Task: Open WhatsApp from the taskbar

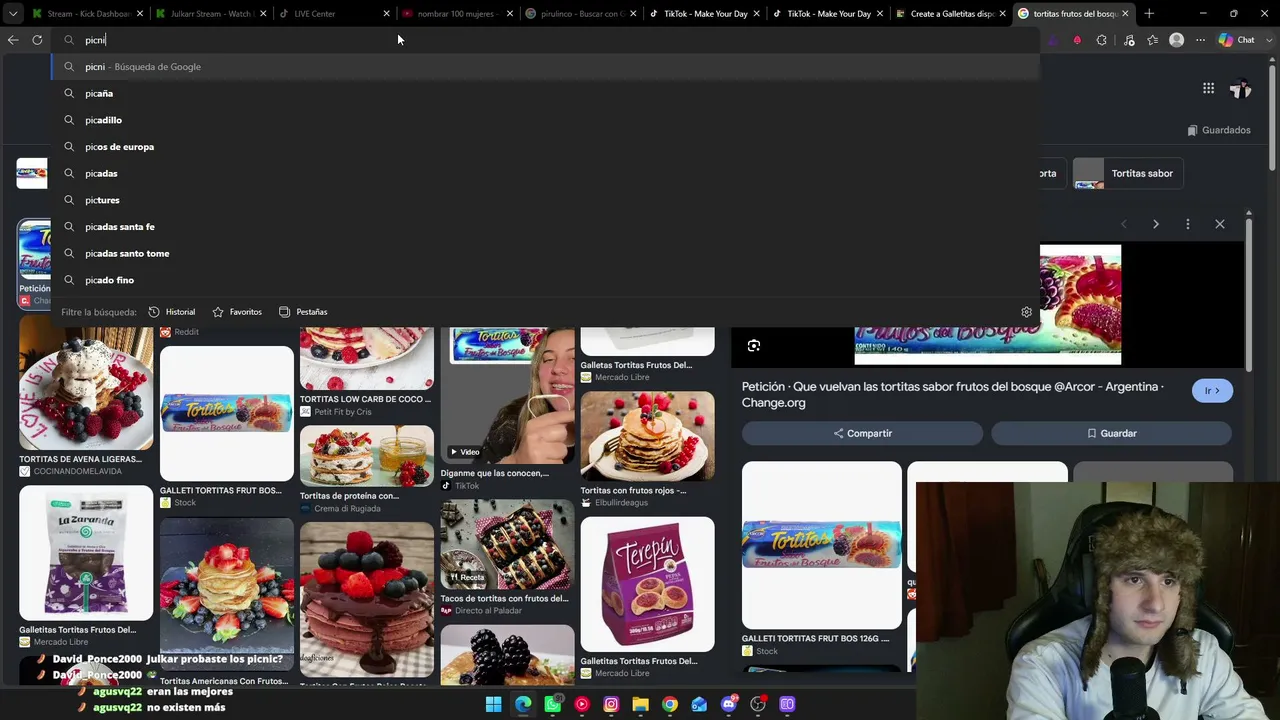Action: click(552, 704)
